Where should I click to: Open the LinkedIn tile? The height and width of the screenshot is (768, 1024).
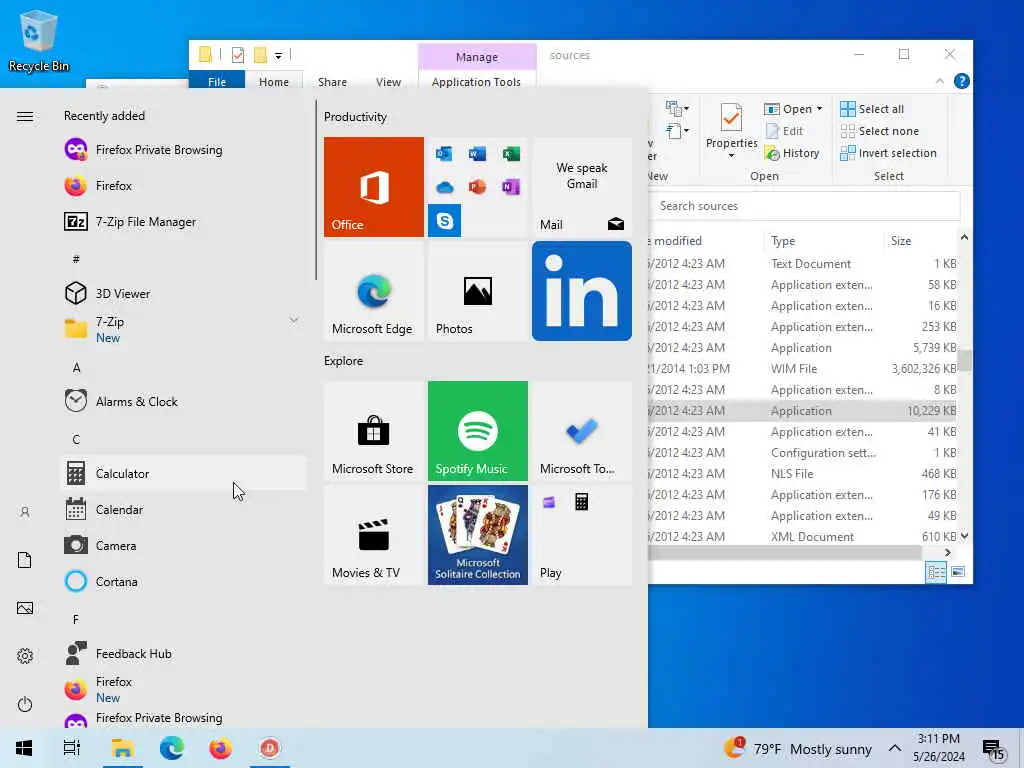[582, 291]
